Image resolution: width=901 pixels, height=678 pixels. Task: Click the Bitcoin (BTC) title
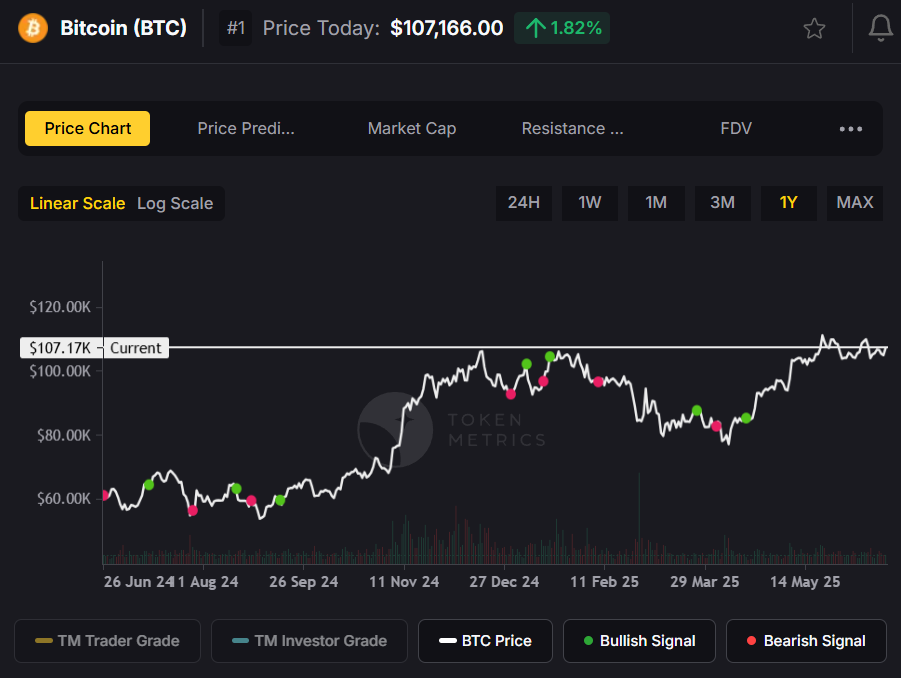[124, 28]
